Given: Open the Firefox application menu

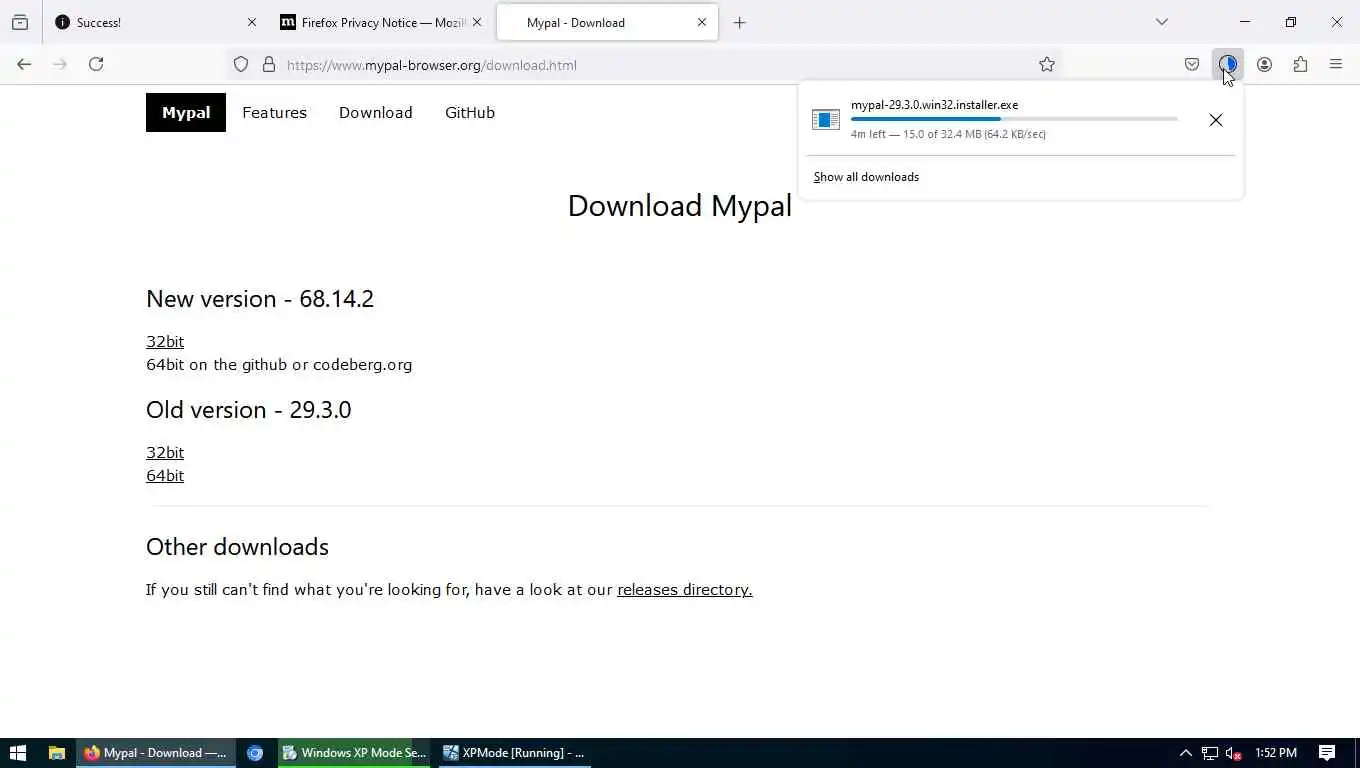Looking at the screenshot, I should 1336,64.
